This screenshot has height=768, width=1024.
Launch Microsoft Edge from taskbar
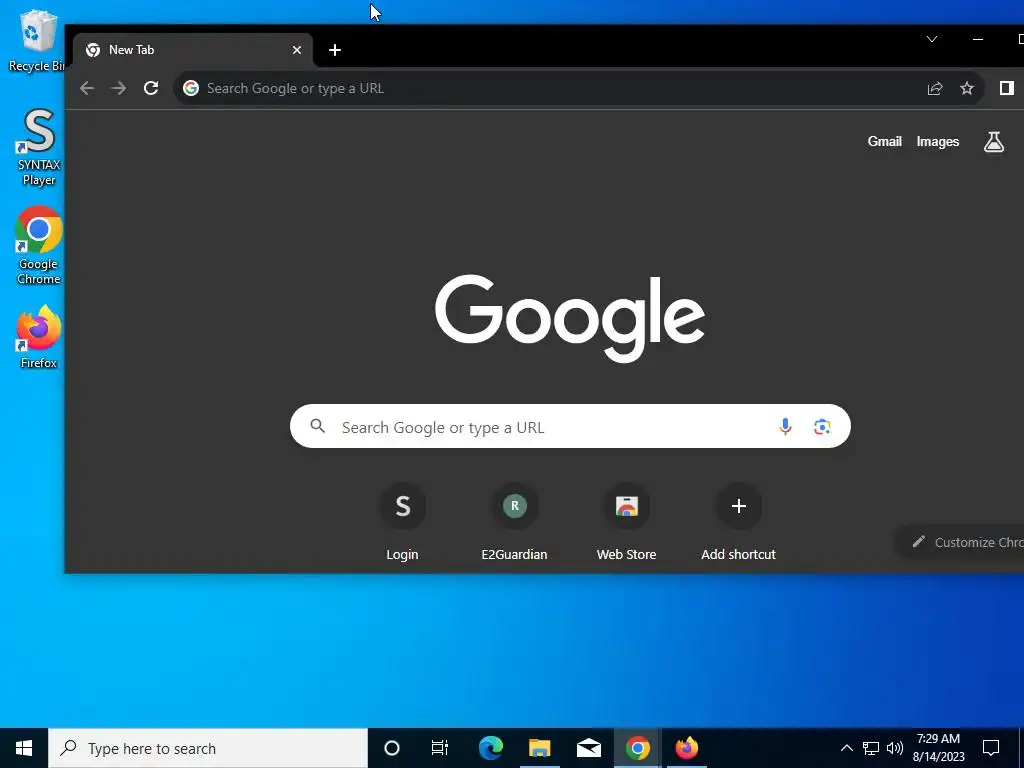(490, 748)
